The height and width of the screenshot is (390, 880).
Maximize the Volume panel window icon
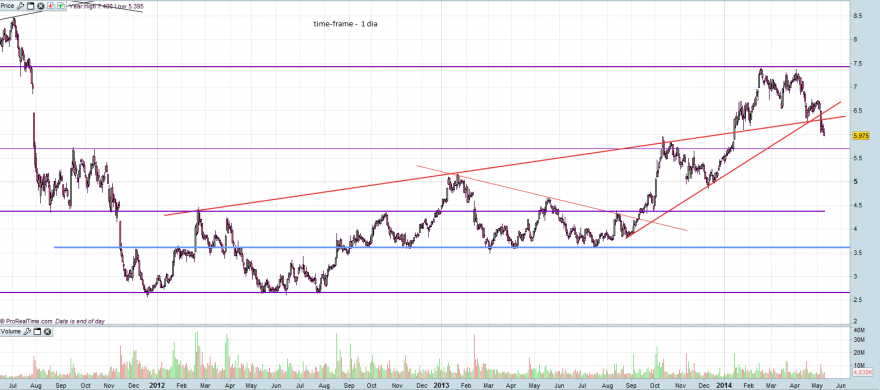(x=37, y=332)
